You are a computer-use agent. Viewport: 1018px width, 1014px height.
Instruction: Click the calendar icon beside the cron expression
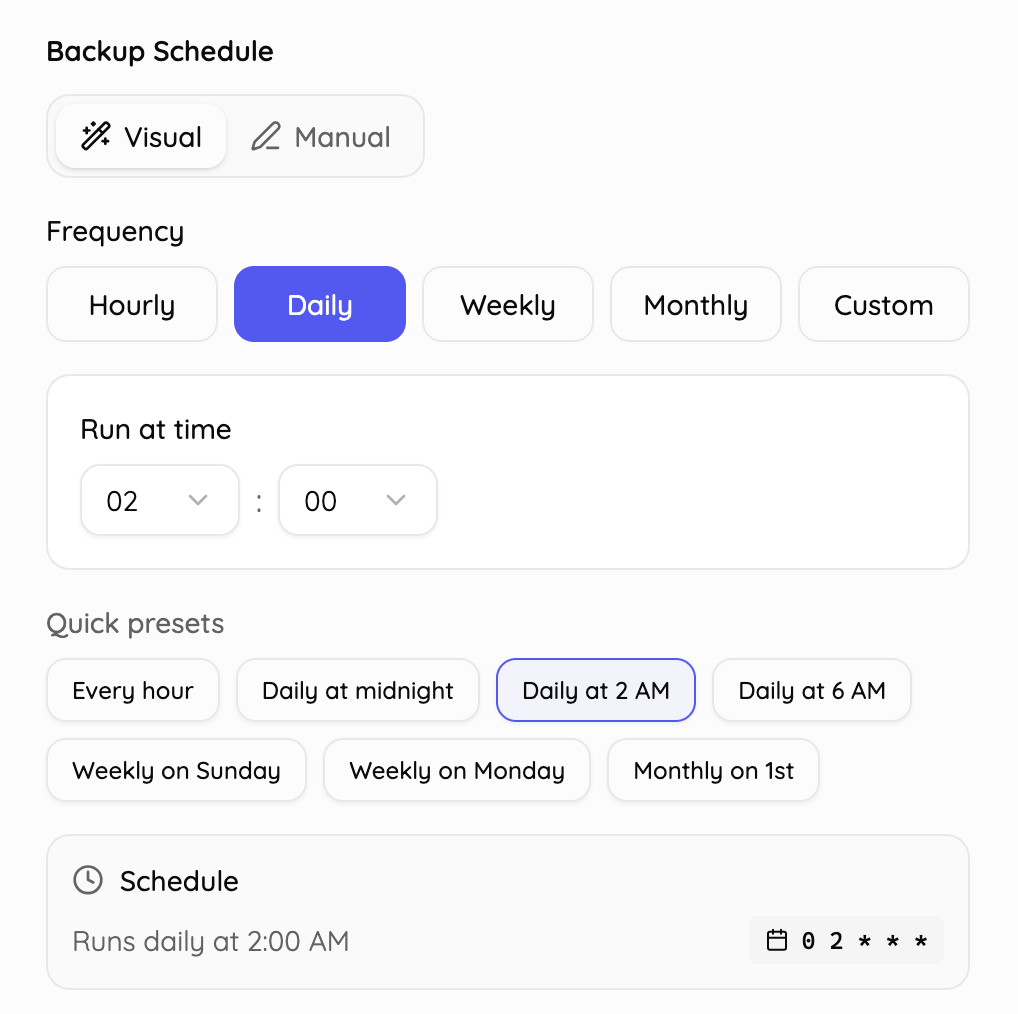779,940
